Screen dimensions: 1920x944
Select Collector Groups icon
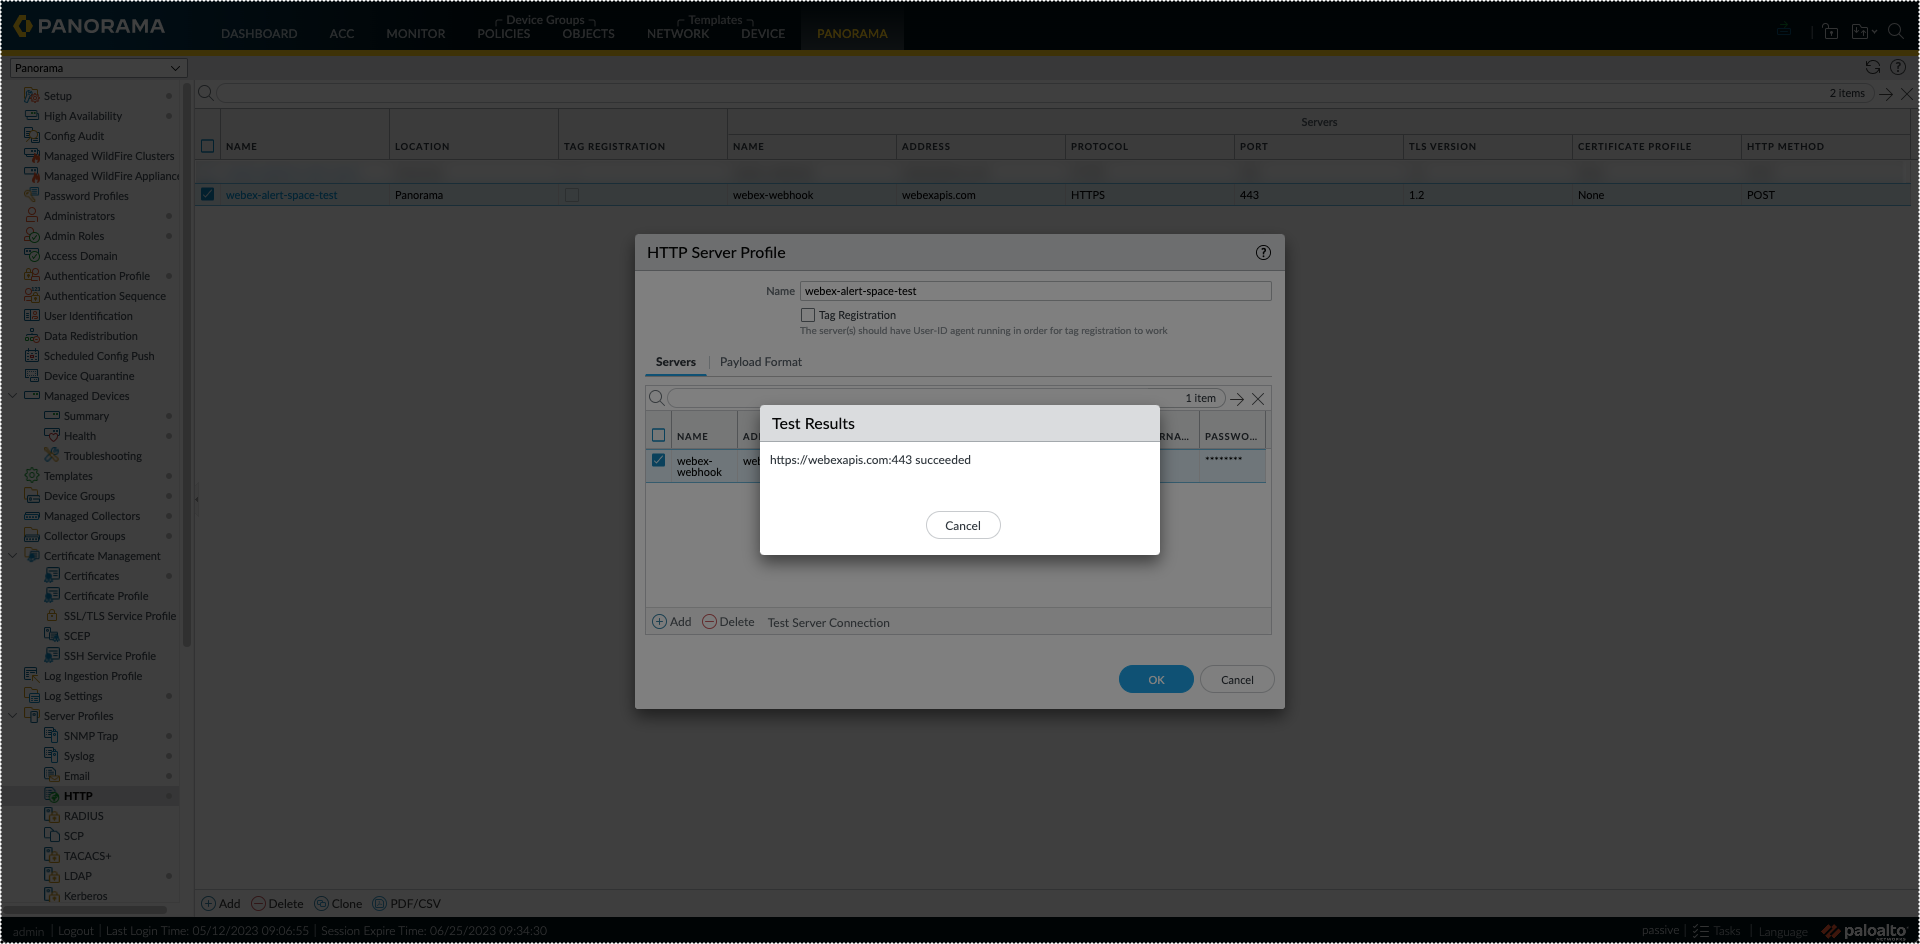(x=32, y=536)
